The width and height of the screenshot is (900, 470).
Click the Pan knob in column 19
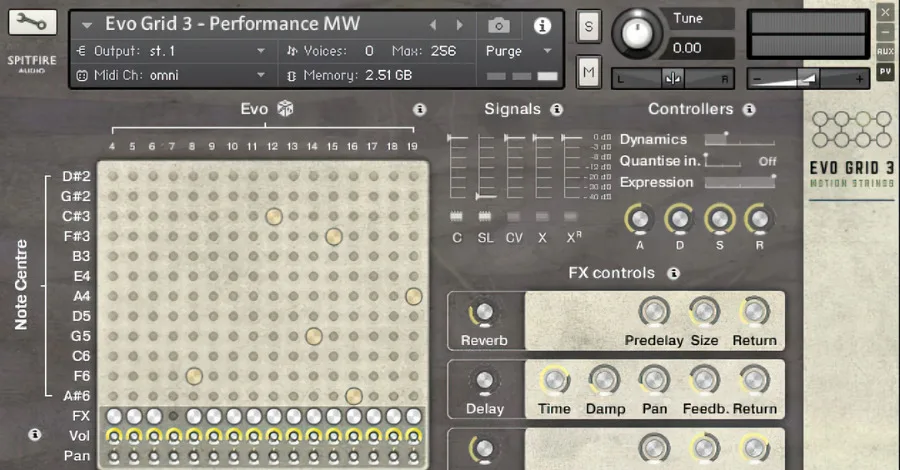coord(413,457)
